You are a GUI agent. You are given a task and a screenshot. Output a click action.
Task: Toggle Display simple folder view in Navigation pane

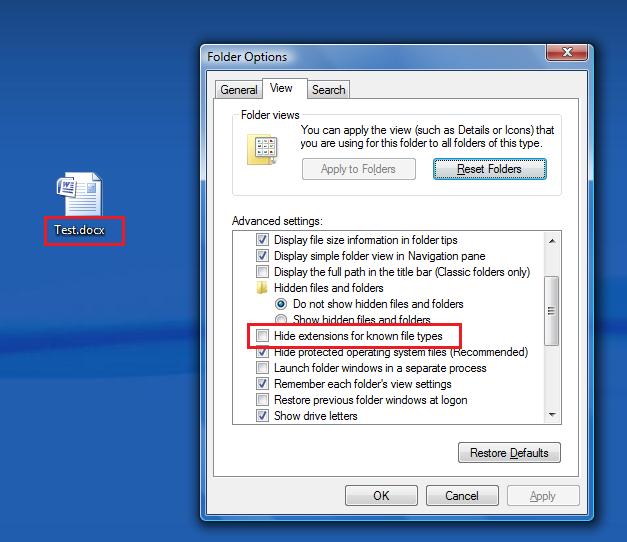click(x=262, y=256)
